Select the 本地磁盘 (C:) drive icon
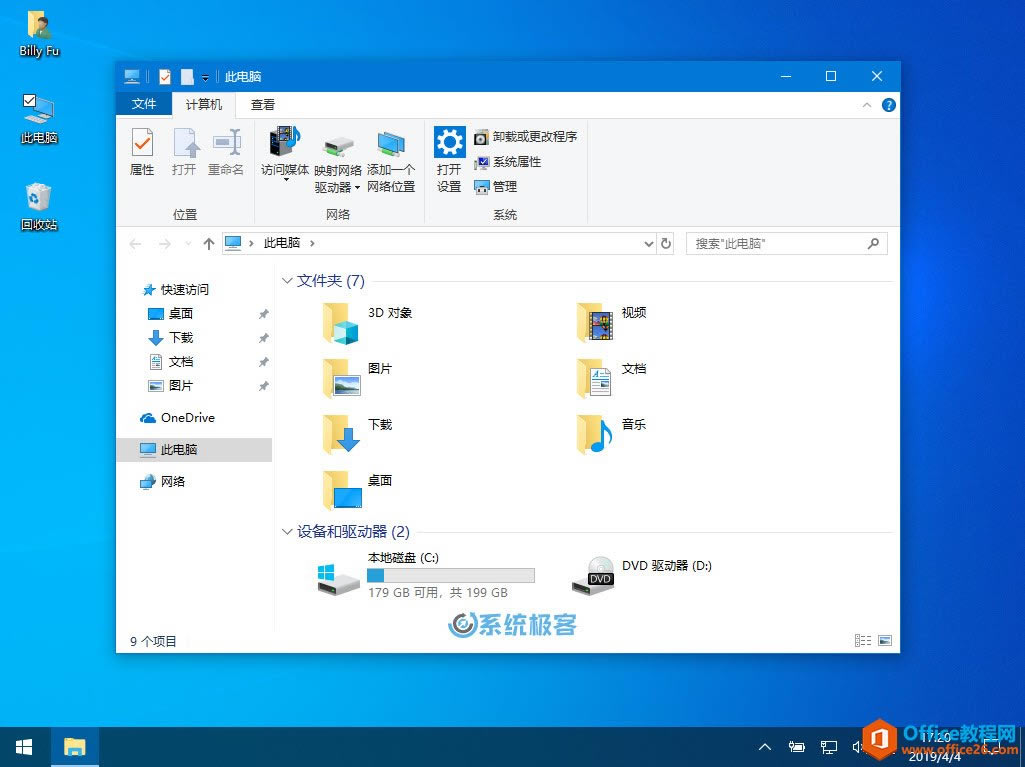This screenshot has height=767, width=1025. pos(337,579)
